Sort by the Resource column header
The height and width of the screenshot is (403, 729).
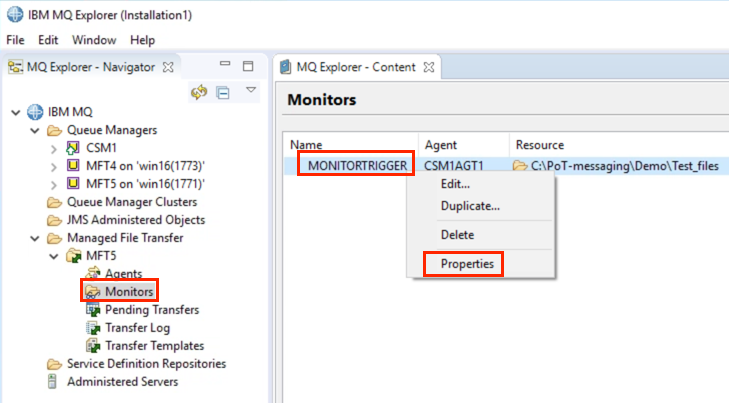coord(619,145)
